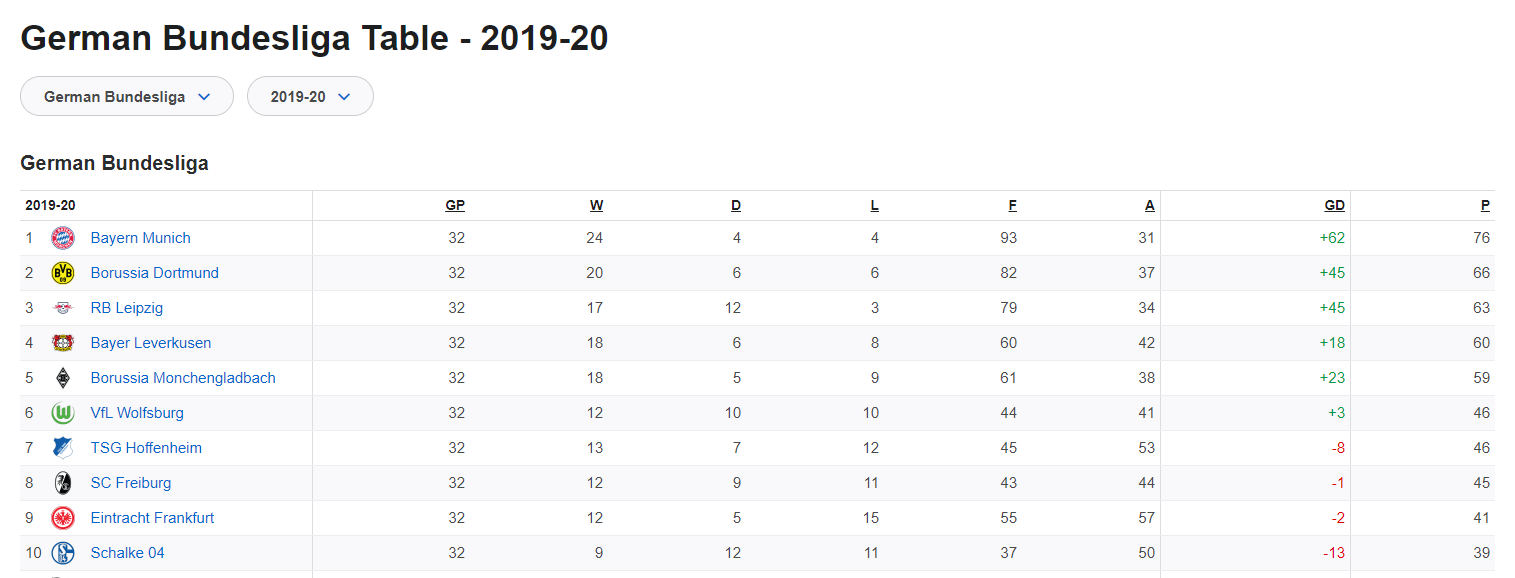Open the 2019-20 season dropdown

(x=310, y=97)
